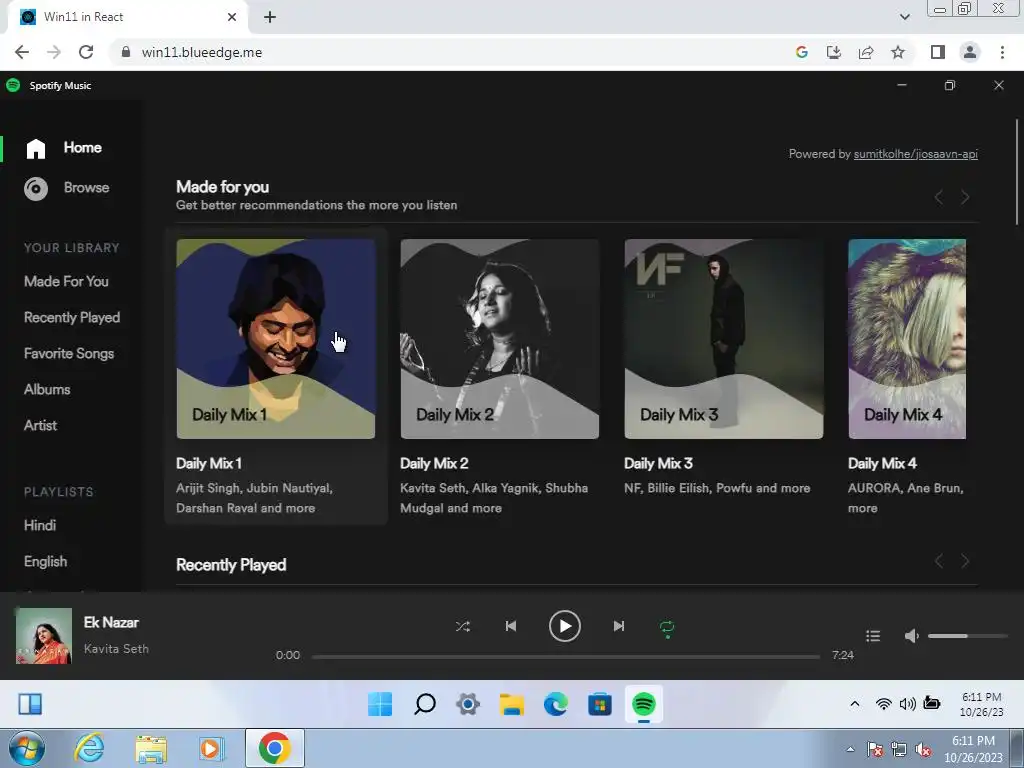Click the Daily Mix 3 title text
Viewport: 1024px width, 768px height.
pyautogui.click(x=658, y=463)
